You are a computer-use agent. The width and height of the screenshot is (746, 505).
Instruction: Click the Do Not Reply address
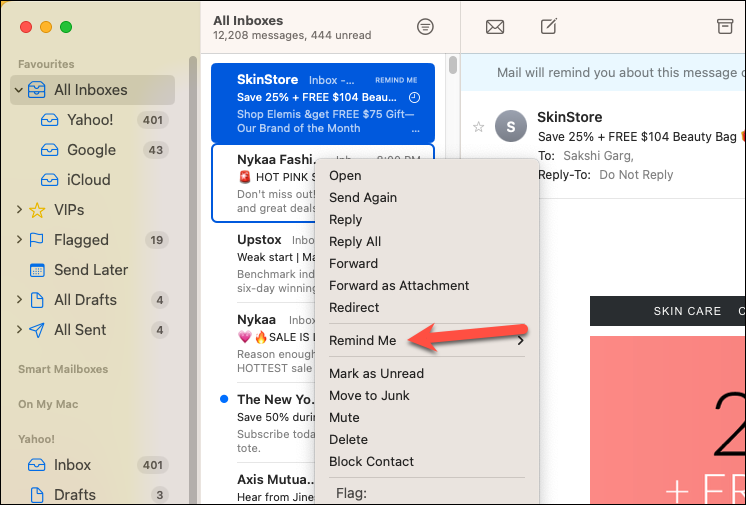[x=636, y=175]
